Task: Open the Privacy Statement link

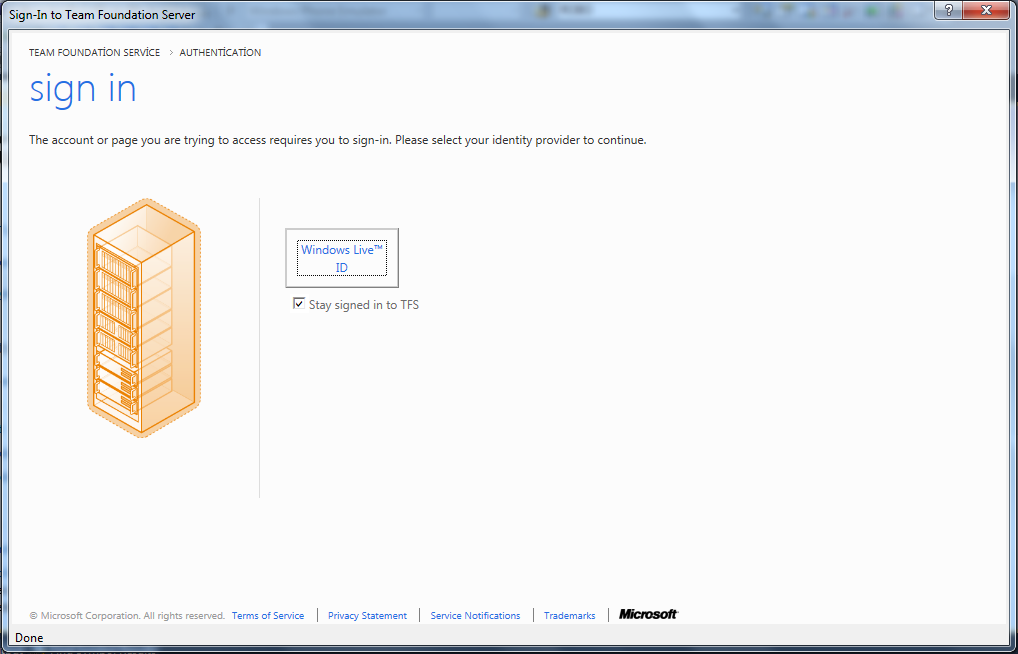Action: [367, 616]
